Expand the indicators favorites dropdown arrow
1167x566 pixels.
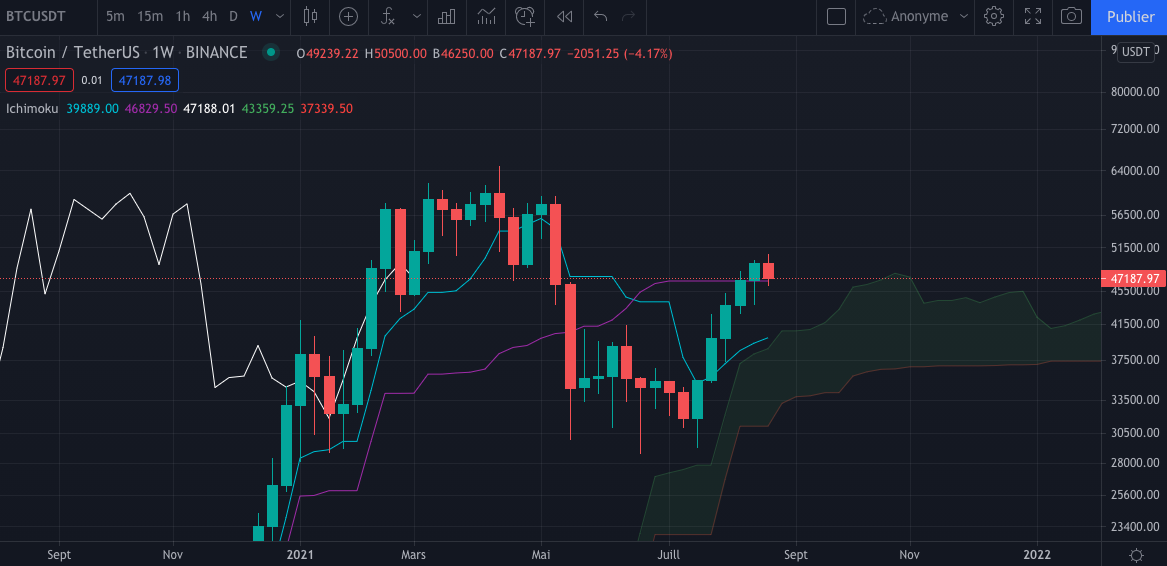point(417,16)
